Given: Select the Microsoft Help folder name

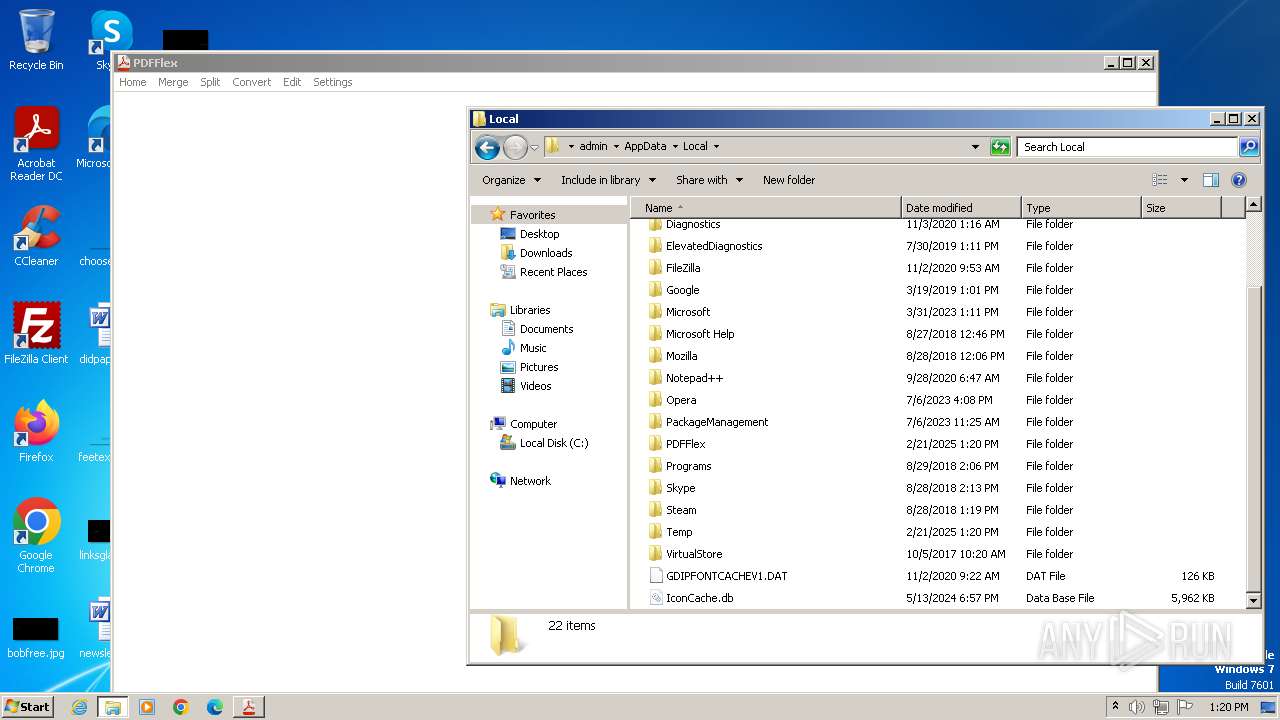Looking at the screenshot, I should click(x=700, y=334).
